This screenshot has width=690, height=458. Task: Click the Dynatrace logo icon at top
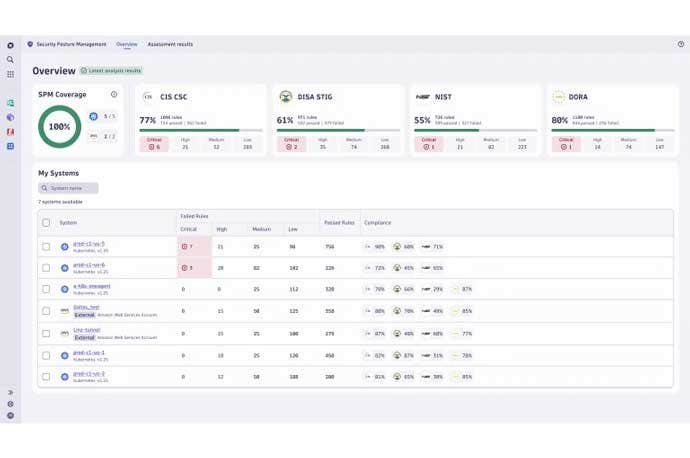coord(10,45)
